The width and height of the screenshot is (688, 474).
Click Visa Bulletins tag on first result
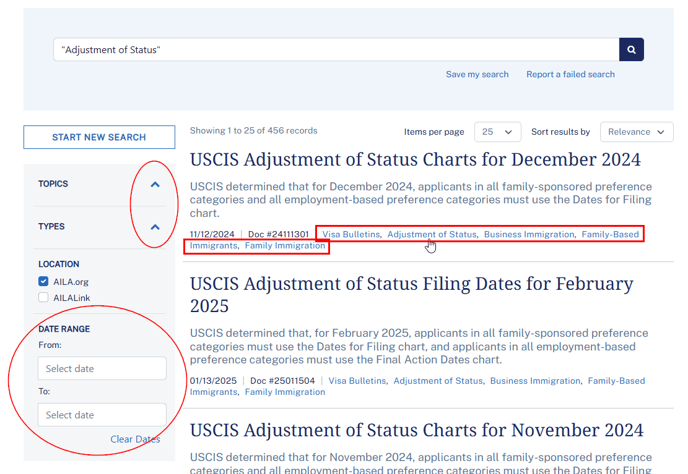[x=351, y=234]
